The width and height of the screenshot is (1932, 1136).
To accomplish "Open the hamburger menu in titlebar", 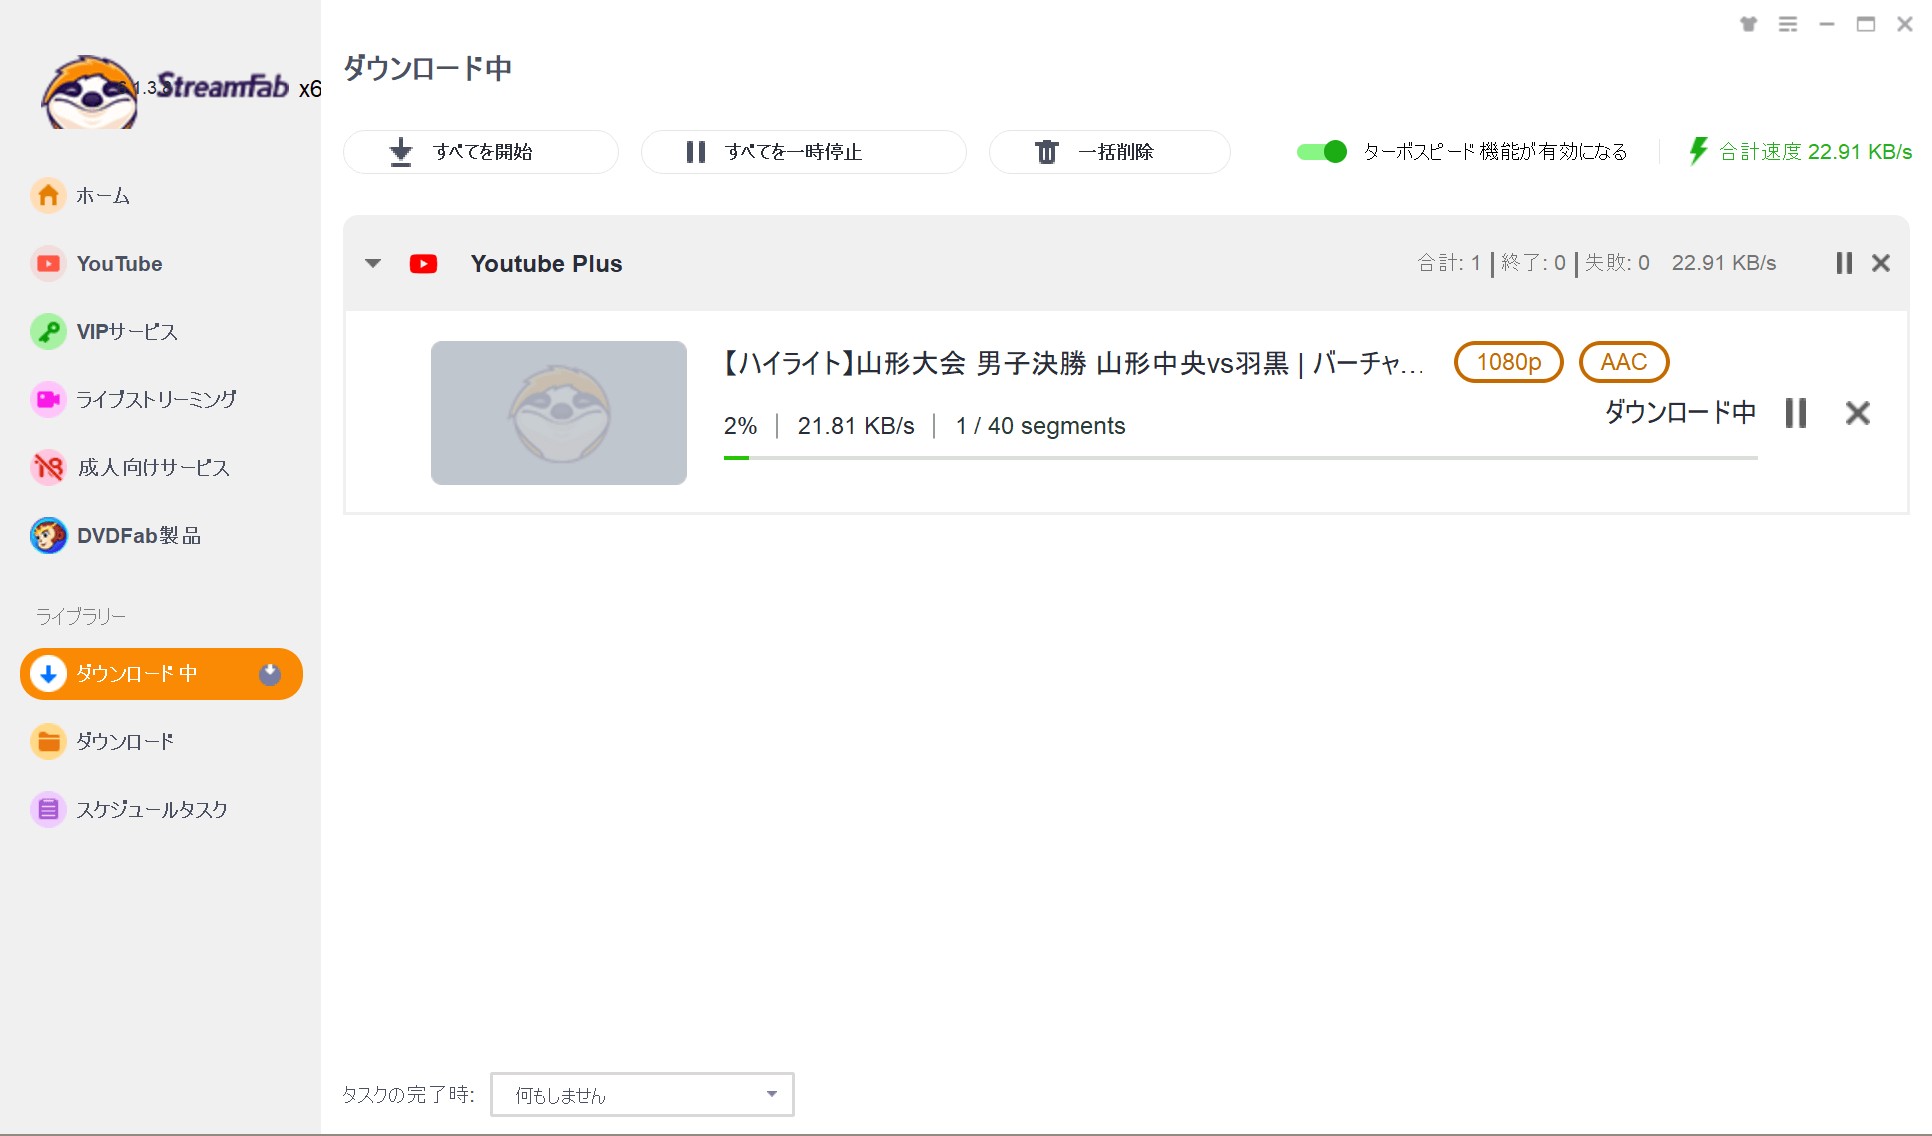I will tap(1788, 24).
